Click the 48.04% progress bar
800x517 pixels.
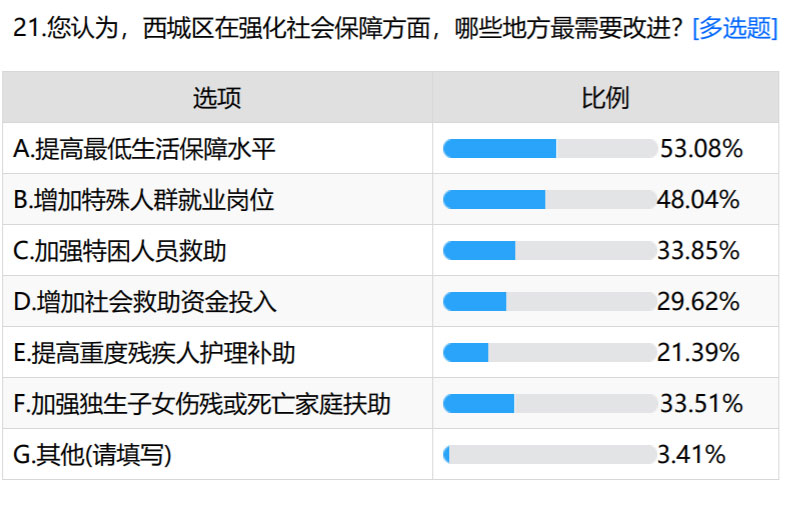pos(550,200)
